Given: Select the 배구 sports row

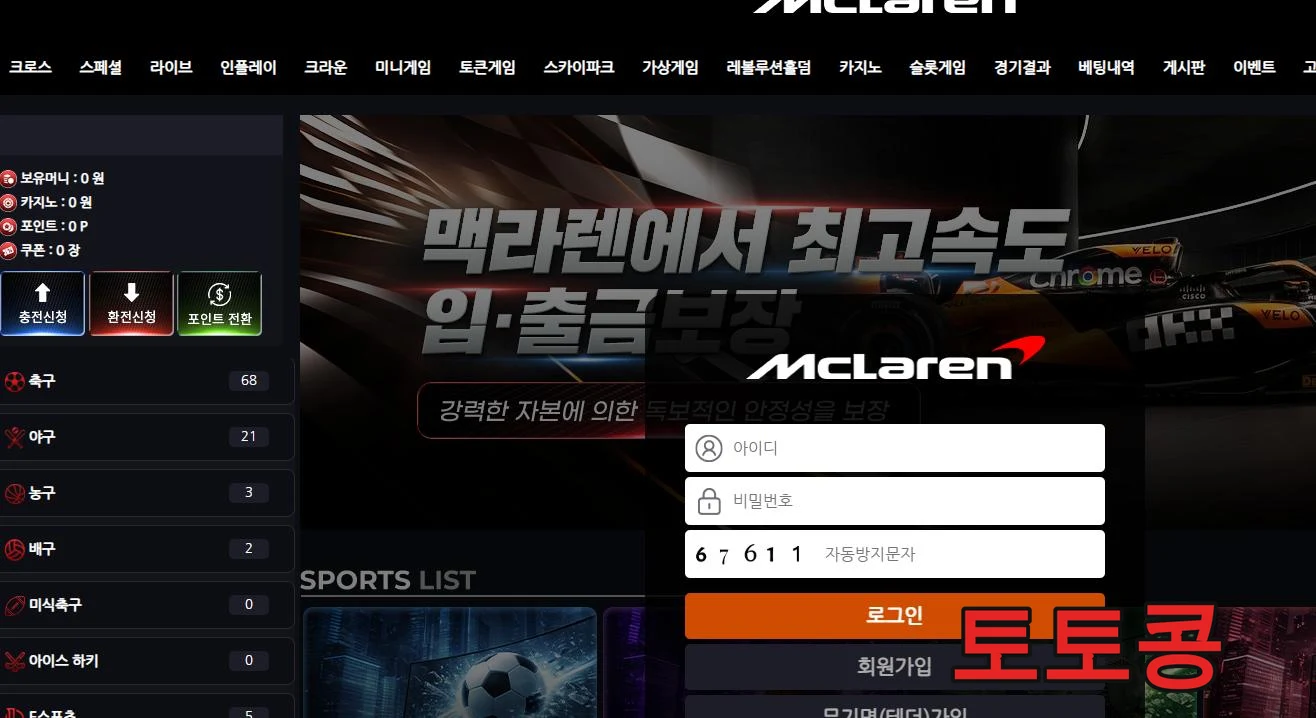Looking at the screenshot, I should tap(146, 549).
